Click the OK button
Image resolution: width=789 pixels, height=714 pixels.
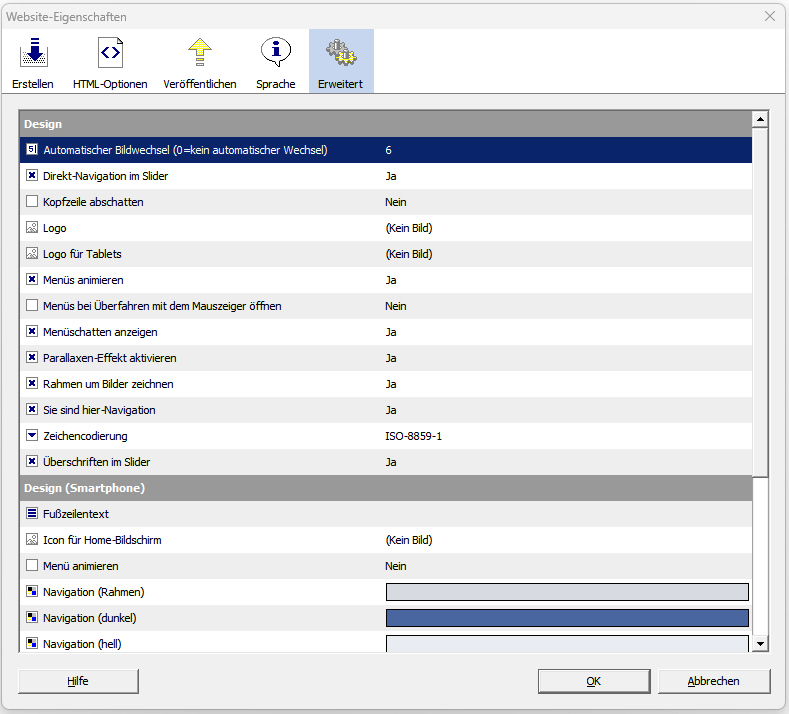point(594,681)
